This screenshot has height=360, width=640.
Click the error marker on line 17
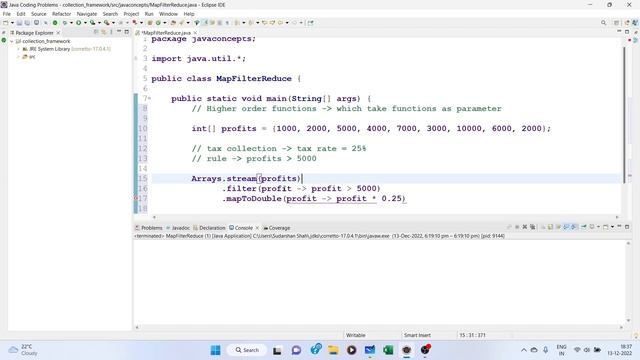136,198
